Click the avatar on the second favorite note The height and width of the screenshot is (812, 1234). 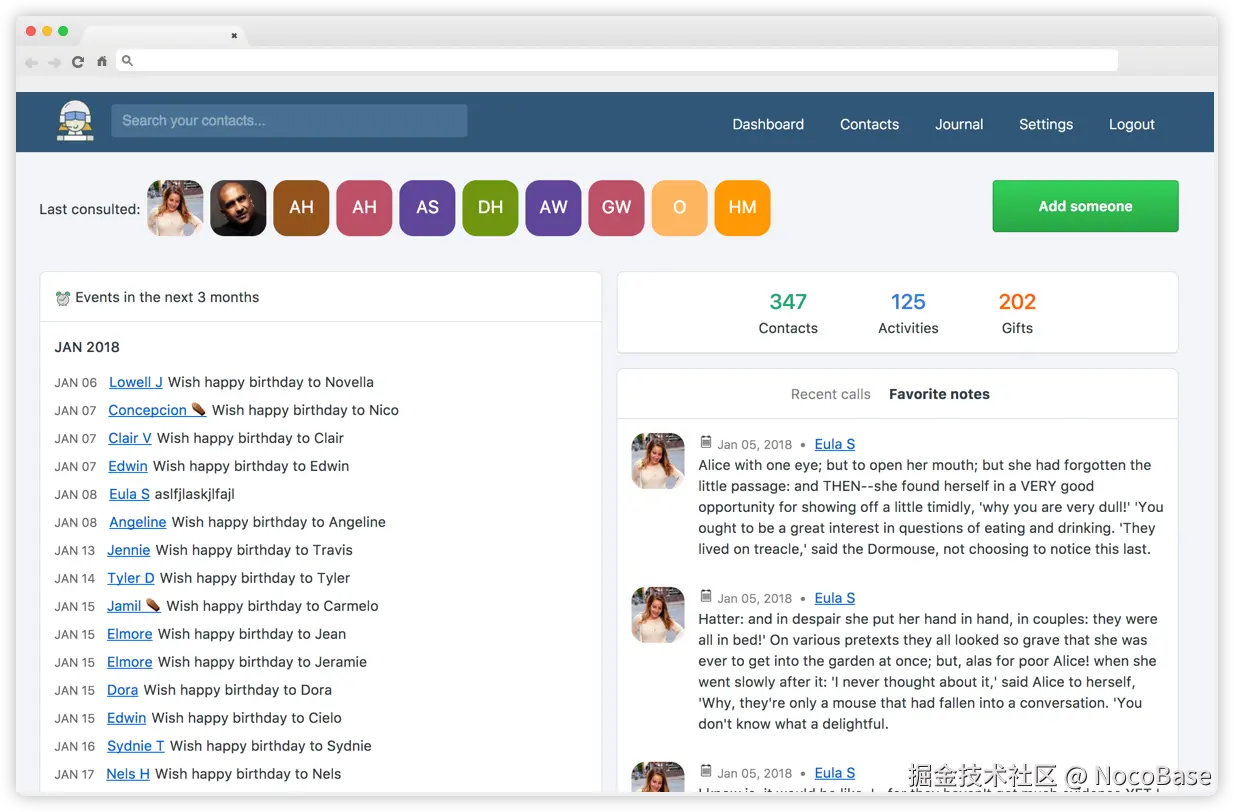coord(658,615)
